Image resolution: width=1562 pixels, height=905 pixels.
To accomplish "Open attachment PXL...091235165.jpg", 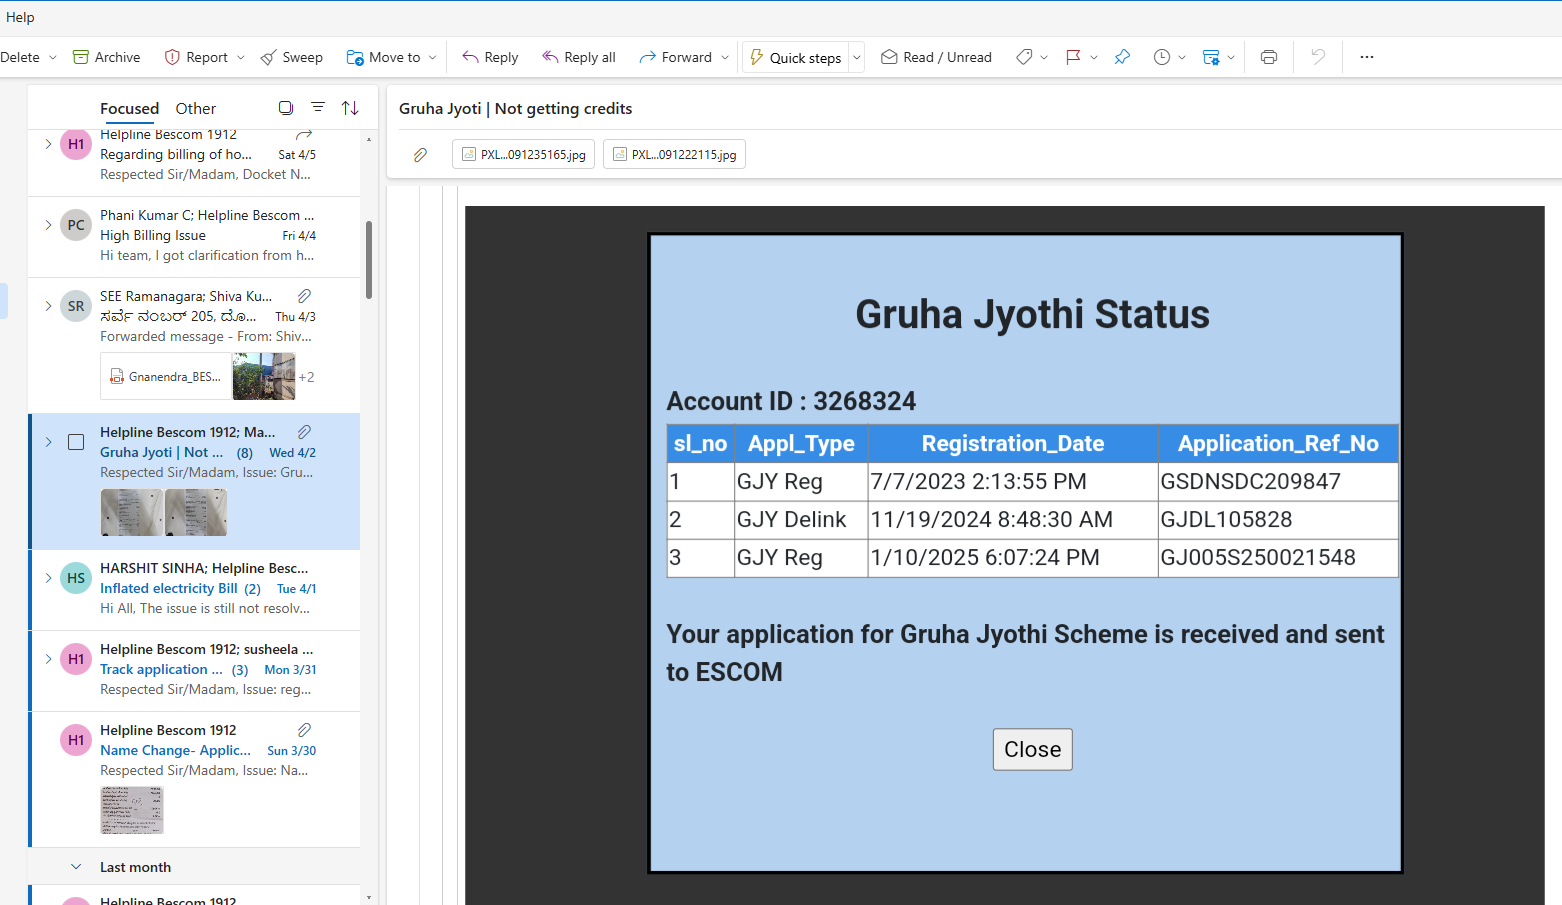I will coord(523,155).
